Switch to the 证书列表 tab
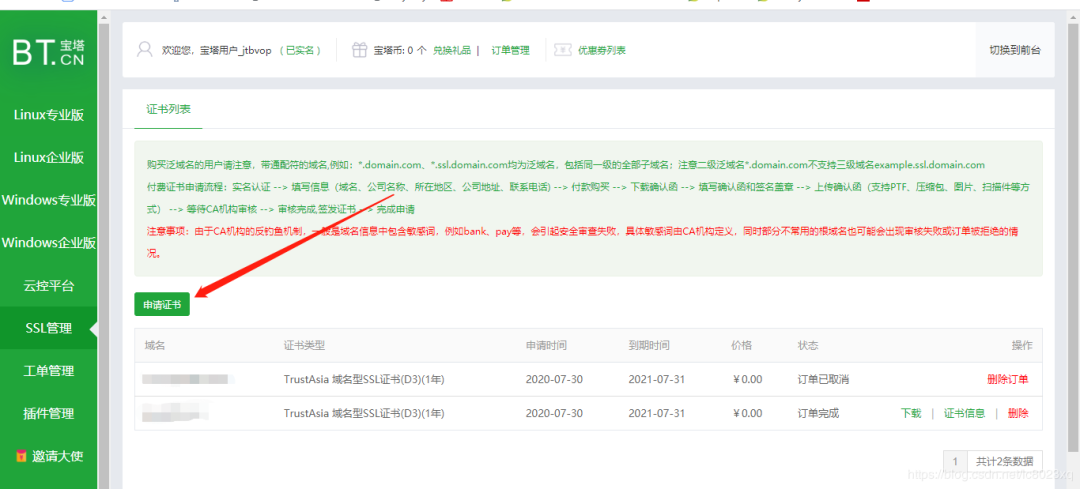 (x=168, y=109)
